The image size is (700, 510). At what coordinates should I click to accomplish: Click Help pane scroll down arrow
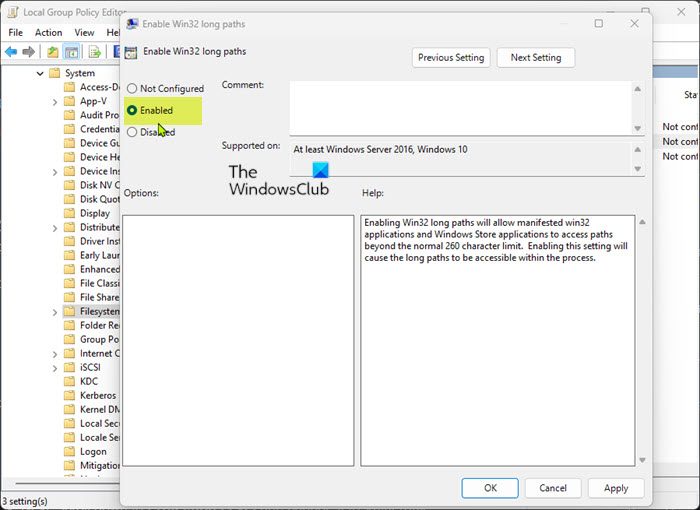click(x=642, y=460)
